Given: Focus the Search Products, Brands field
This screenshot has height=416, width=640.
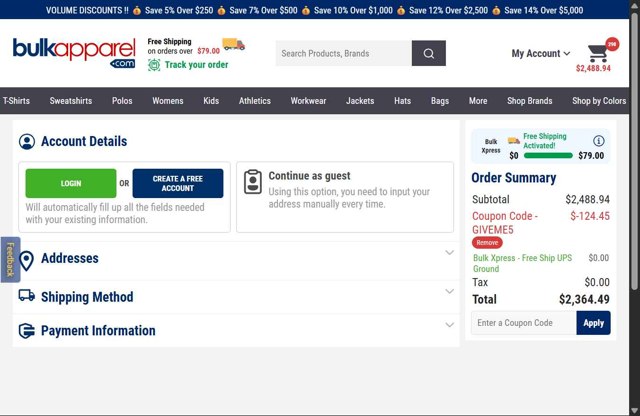Looking at the screenshot, I should [x=344, y=53].
